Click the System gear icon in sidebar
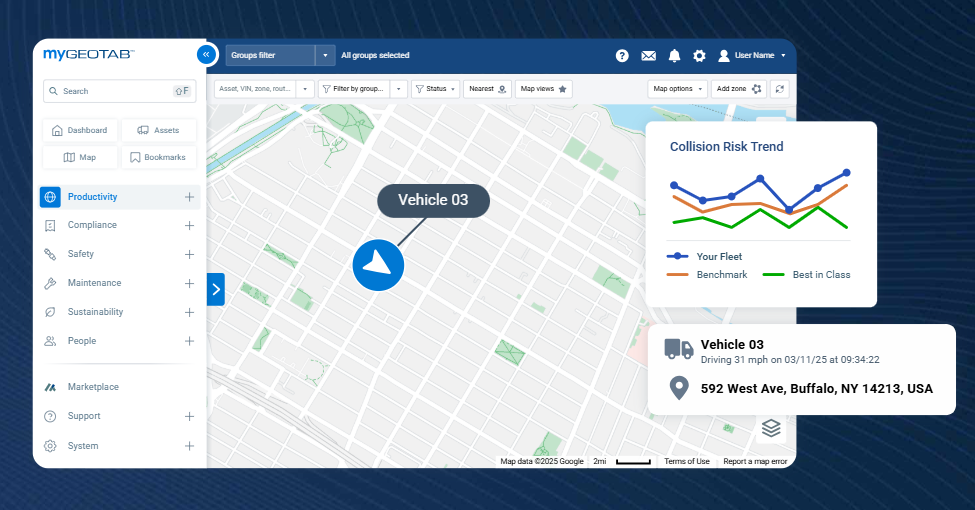Screen dimensions: 975x510 pos(50,446)
